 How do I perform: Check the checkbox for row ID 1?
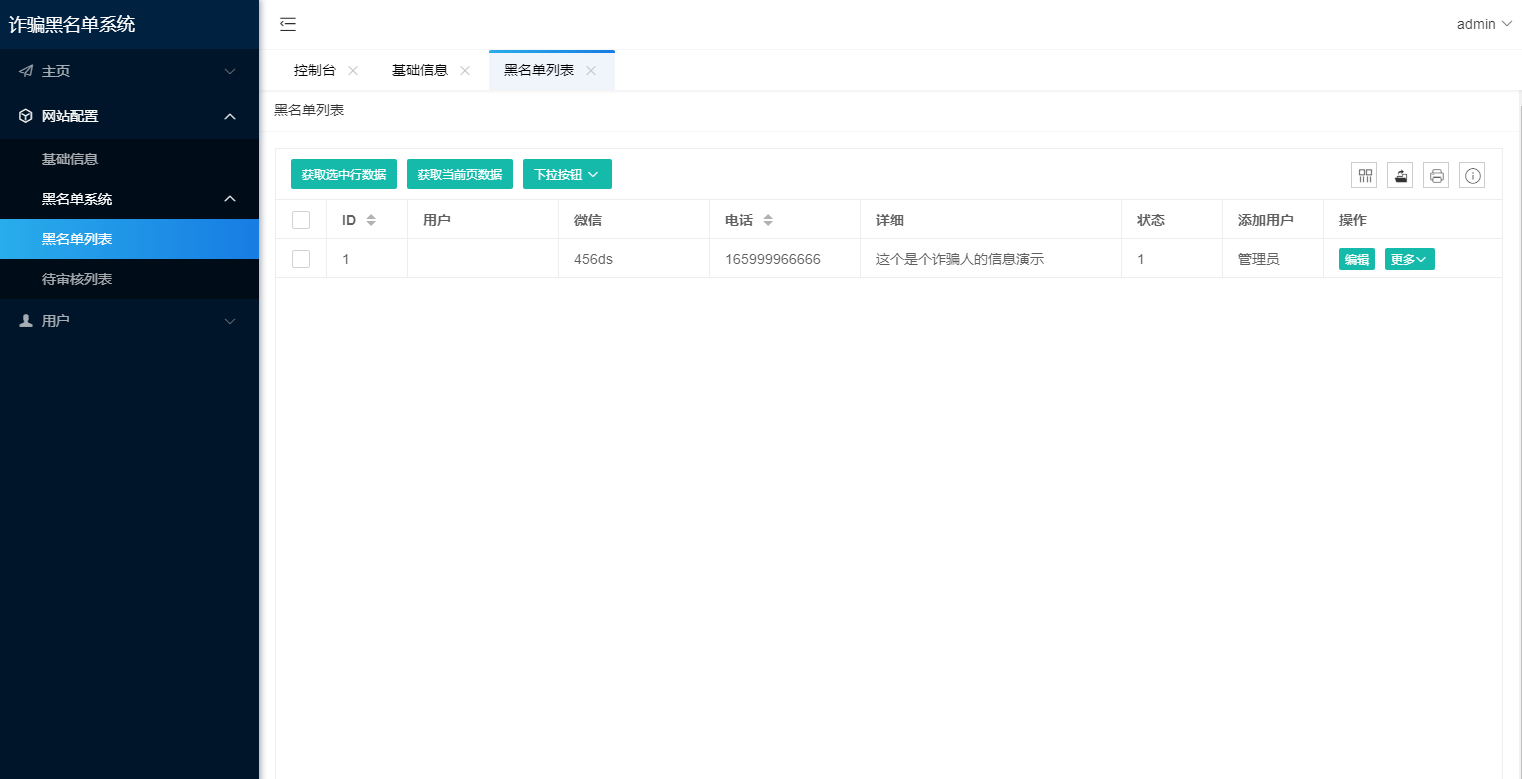pos(301,259)
